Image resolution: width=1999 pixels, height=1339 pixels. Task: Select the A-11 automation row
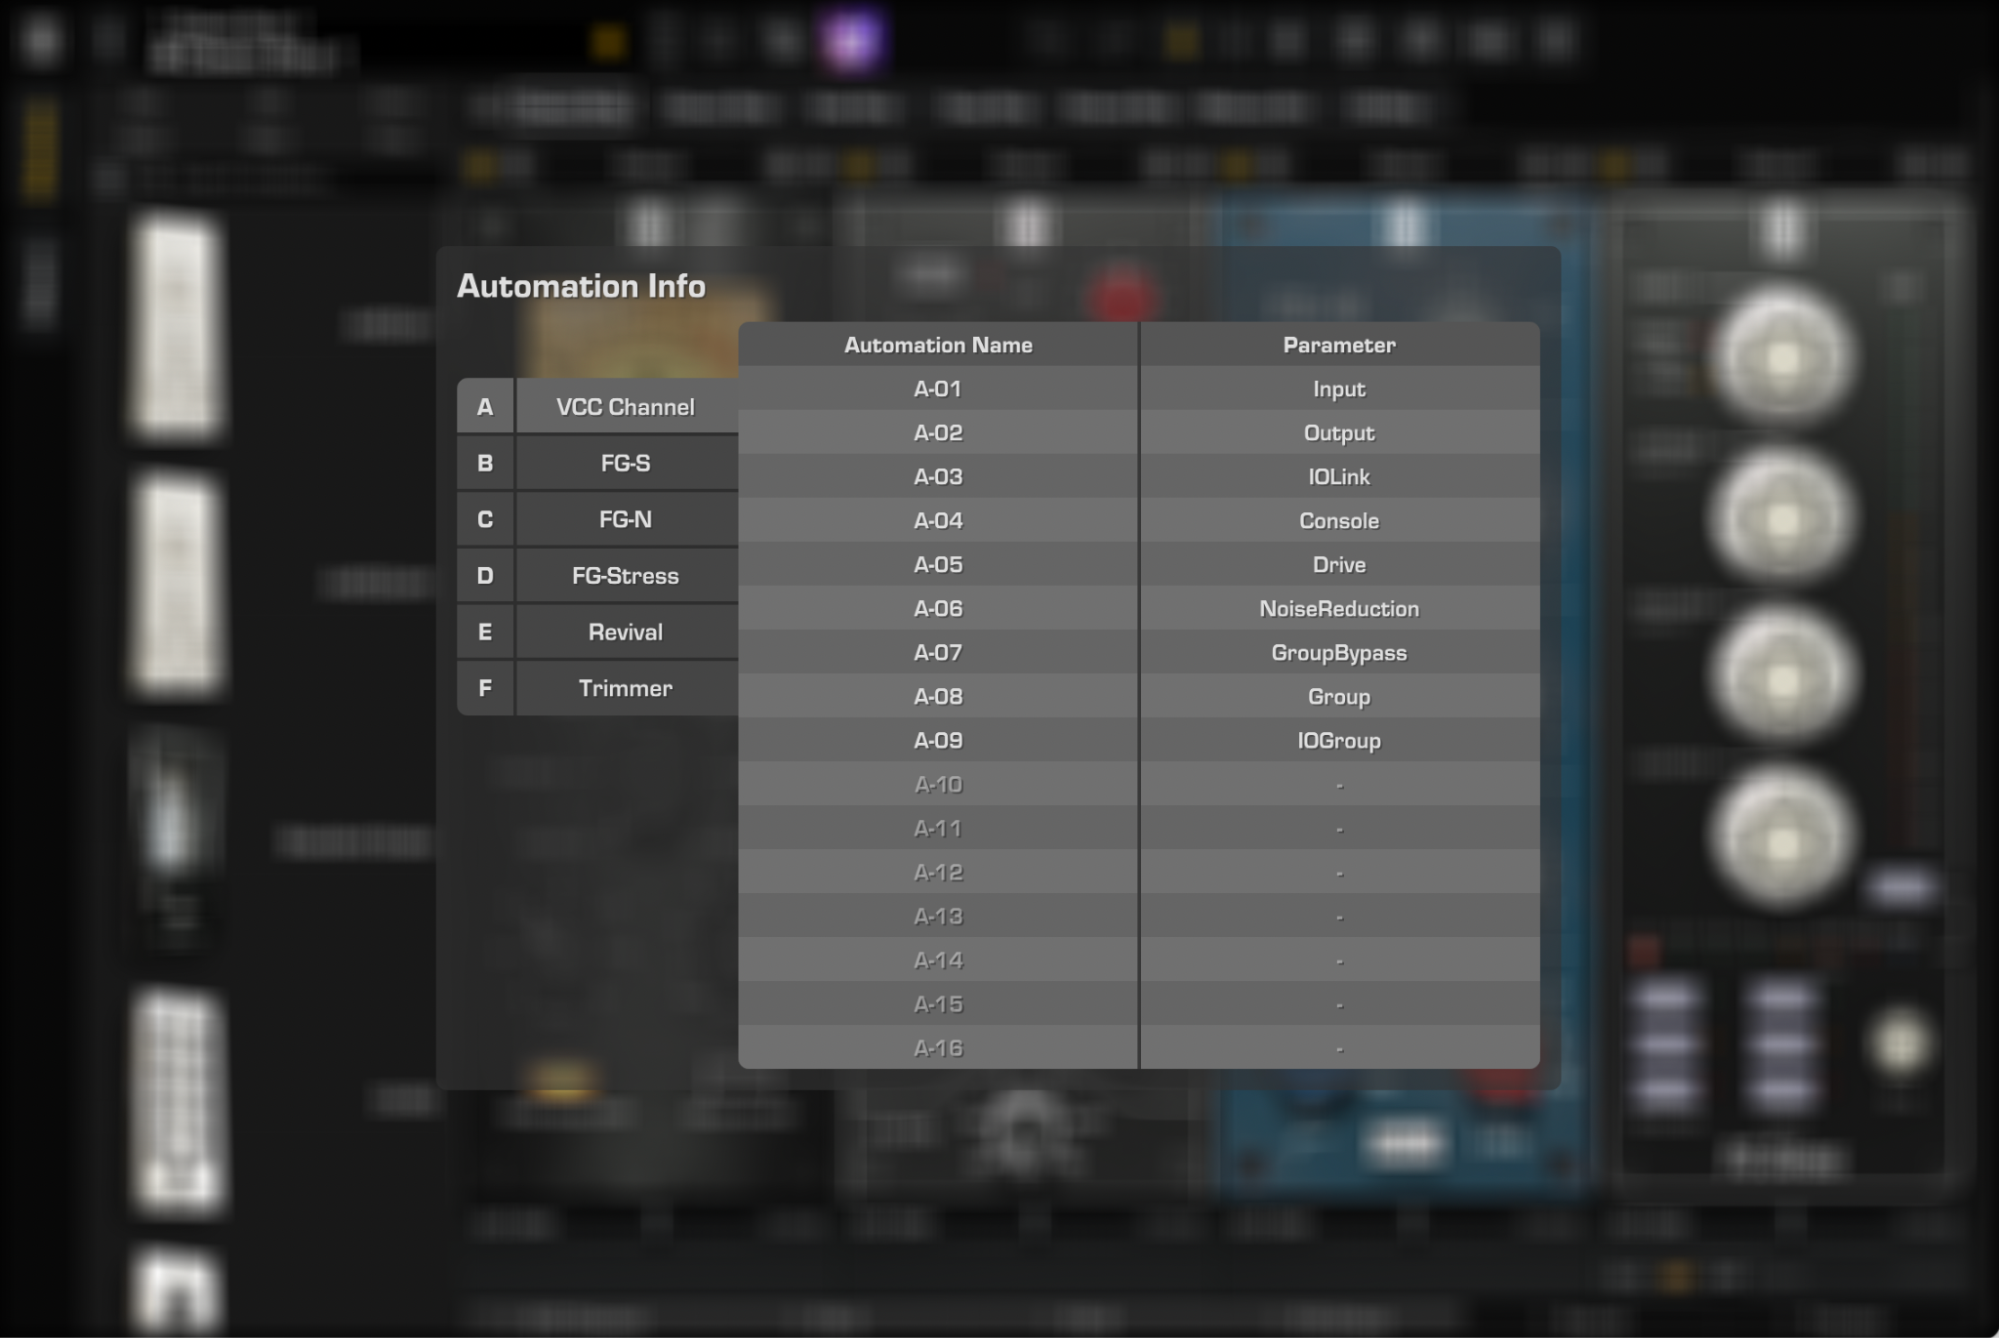[x=1139, y=829]
